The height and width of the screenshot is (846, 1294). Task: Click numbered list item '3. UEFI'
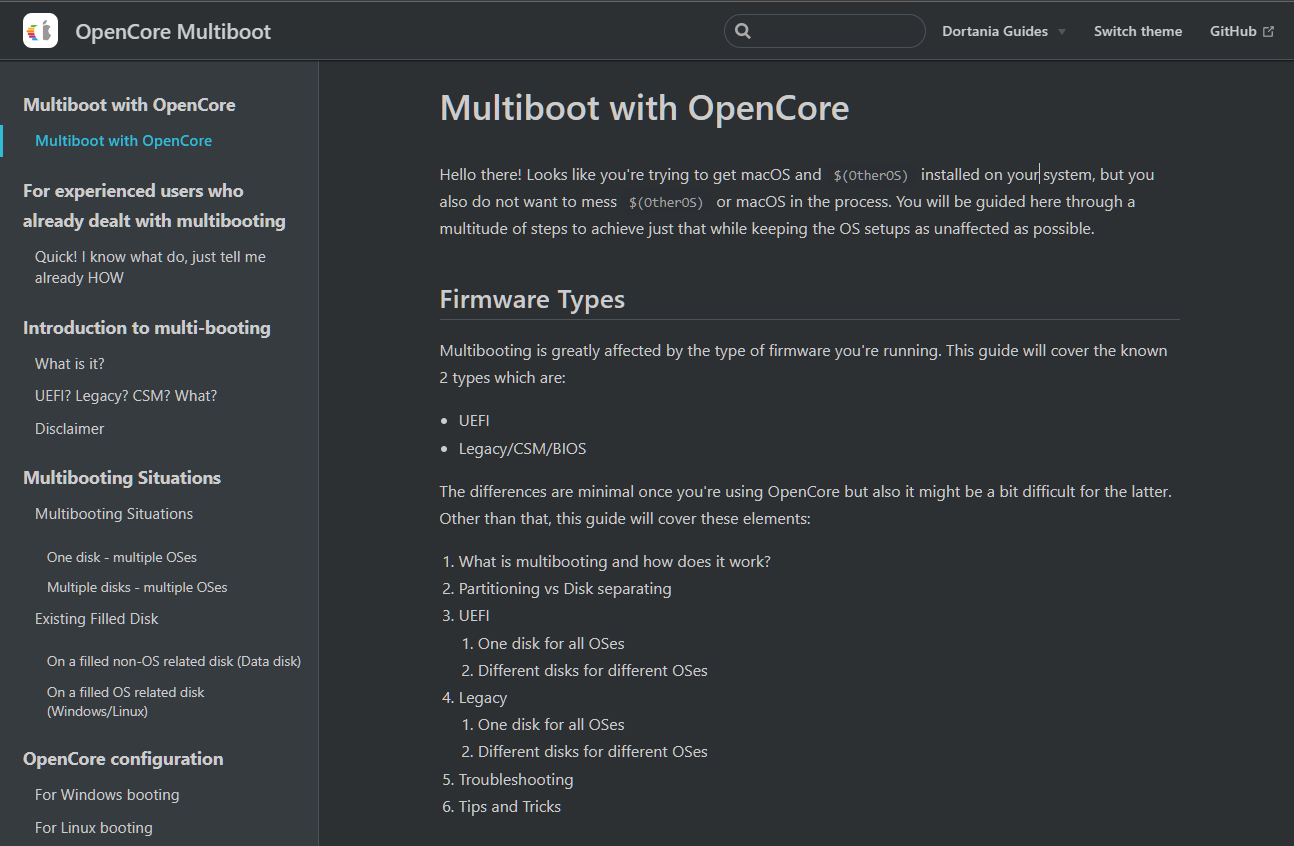[474, 616]
